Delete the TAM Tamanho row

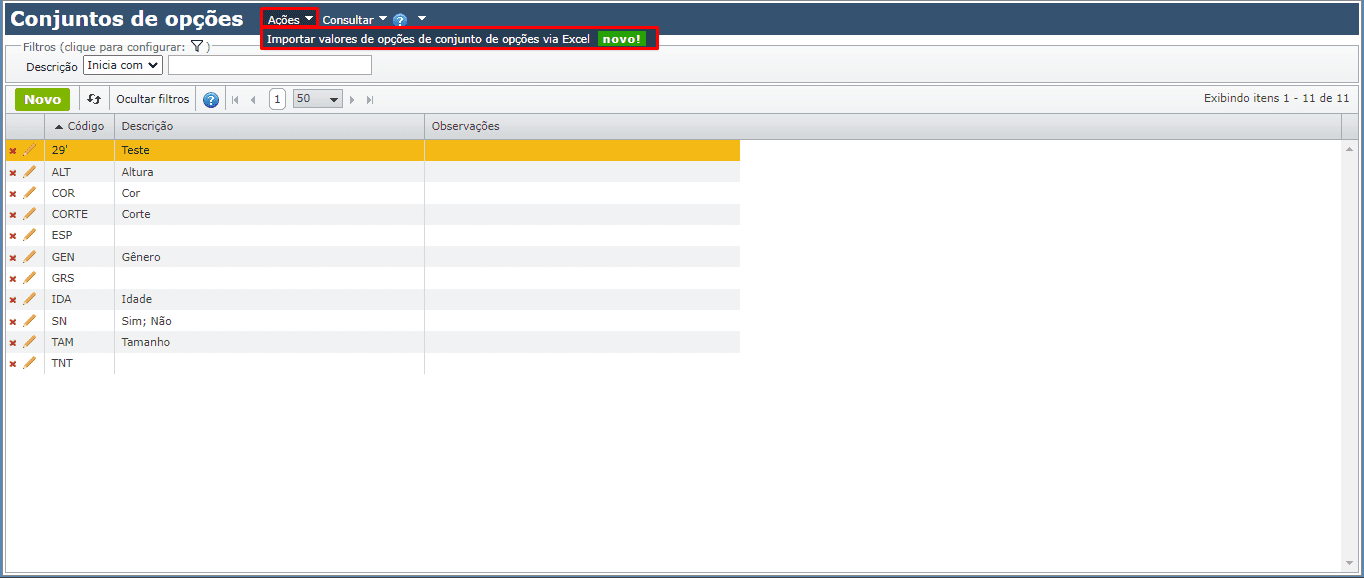click(x=13, y=343)
